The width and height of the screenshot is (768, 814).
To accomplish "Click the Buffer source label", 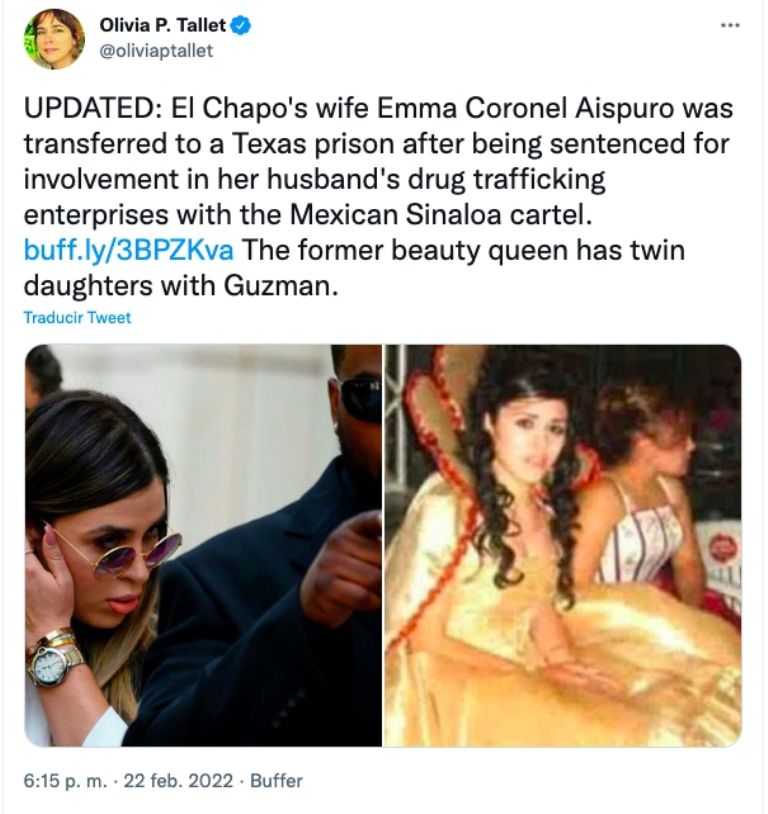I will tap(276, 780).
